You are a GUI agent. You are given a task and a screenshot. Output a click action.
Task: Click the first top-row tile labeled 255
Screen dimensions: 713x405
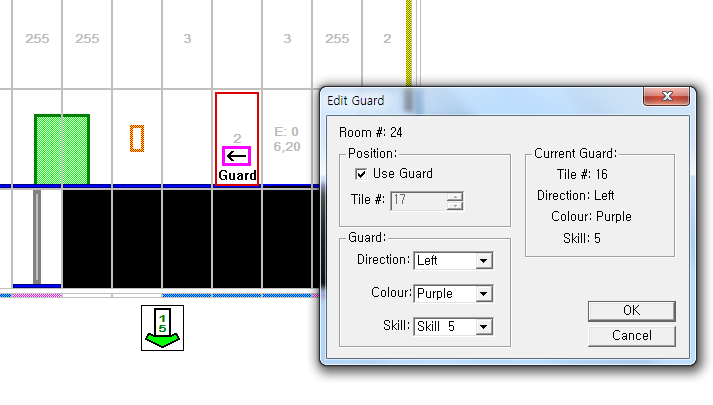(x=37, y=39)
